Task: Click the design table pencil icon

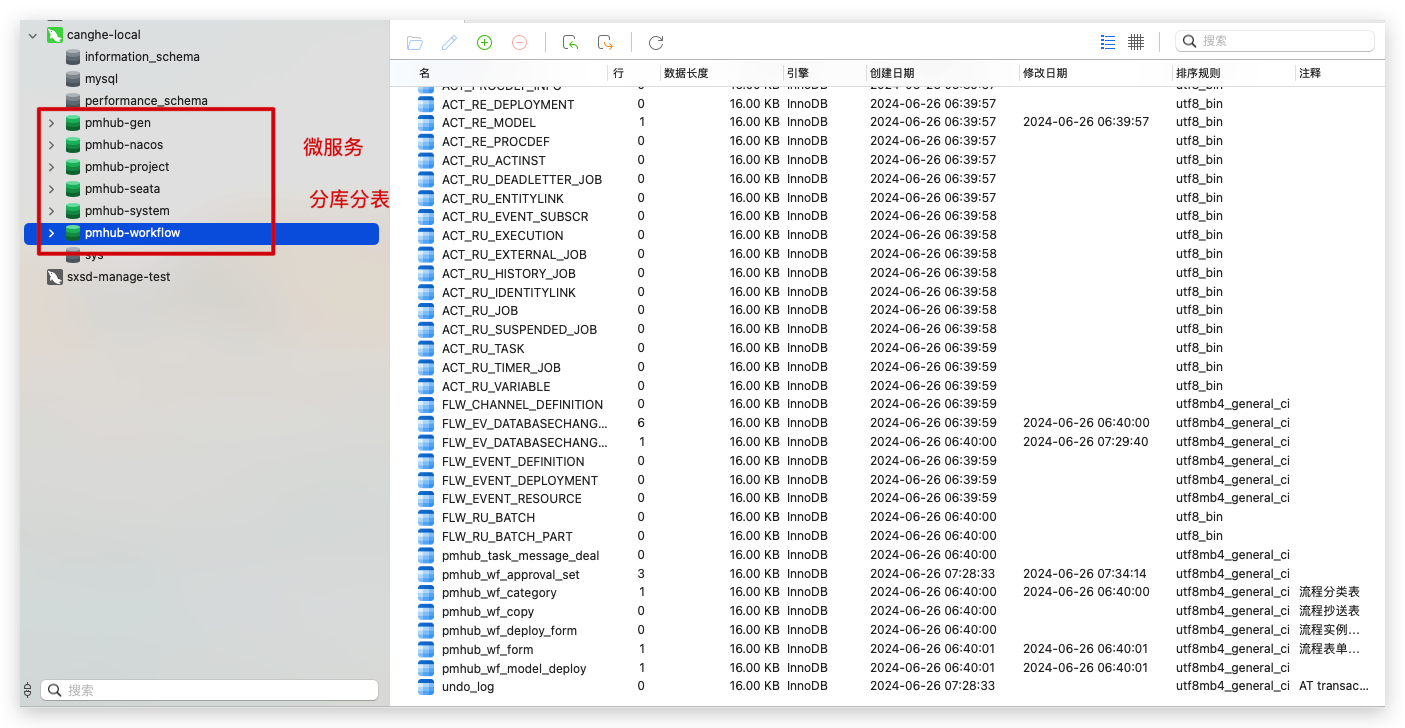Action: 450,42
